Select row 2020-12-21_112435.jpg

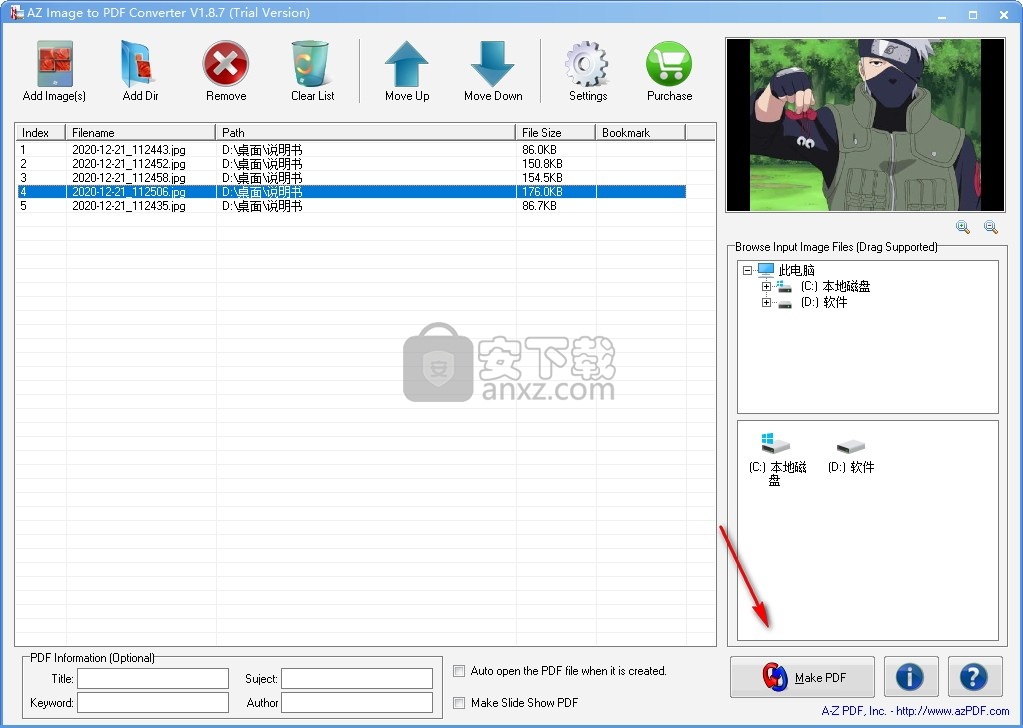tap(351, 205)
